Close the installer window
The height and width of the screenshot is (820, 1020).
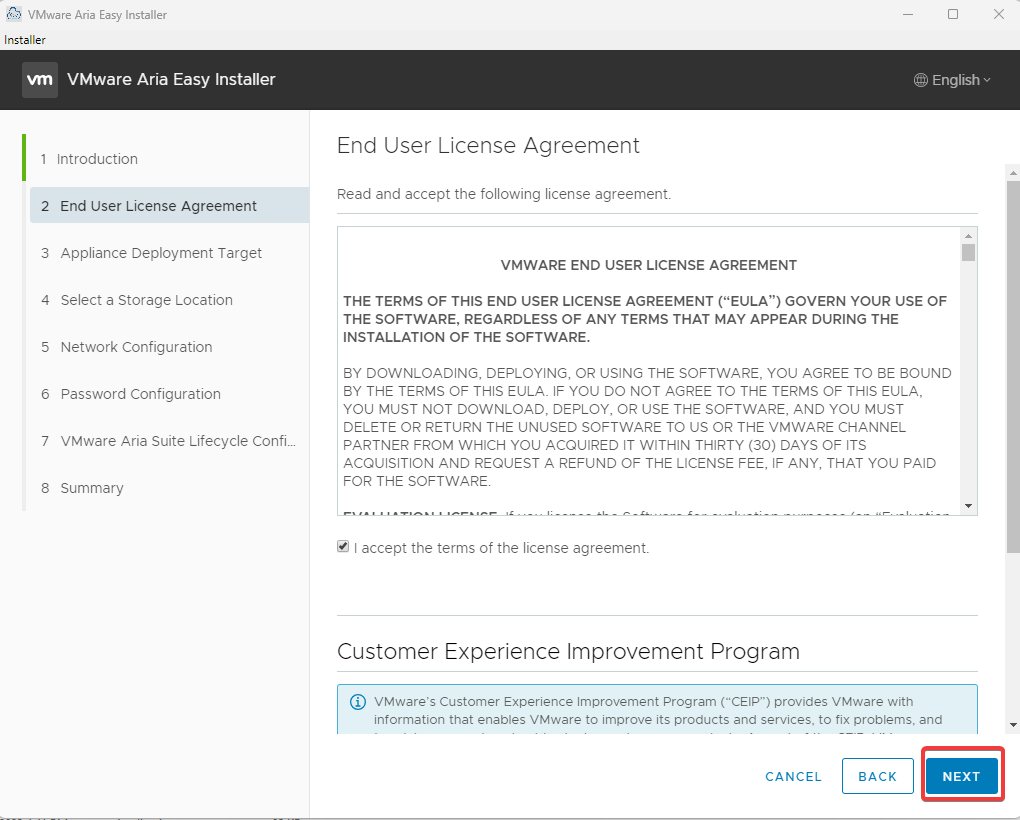pyautogui.click(x=999, y=14)
